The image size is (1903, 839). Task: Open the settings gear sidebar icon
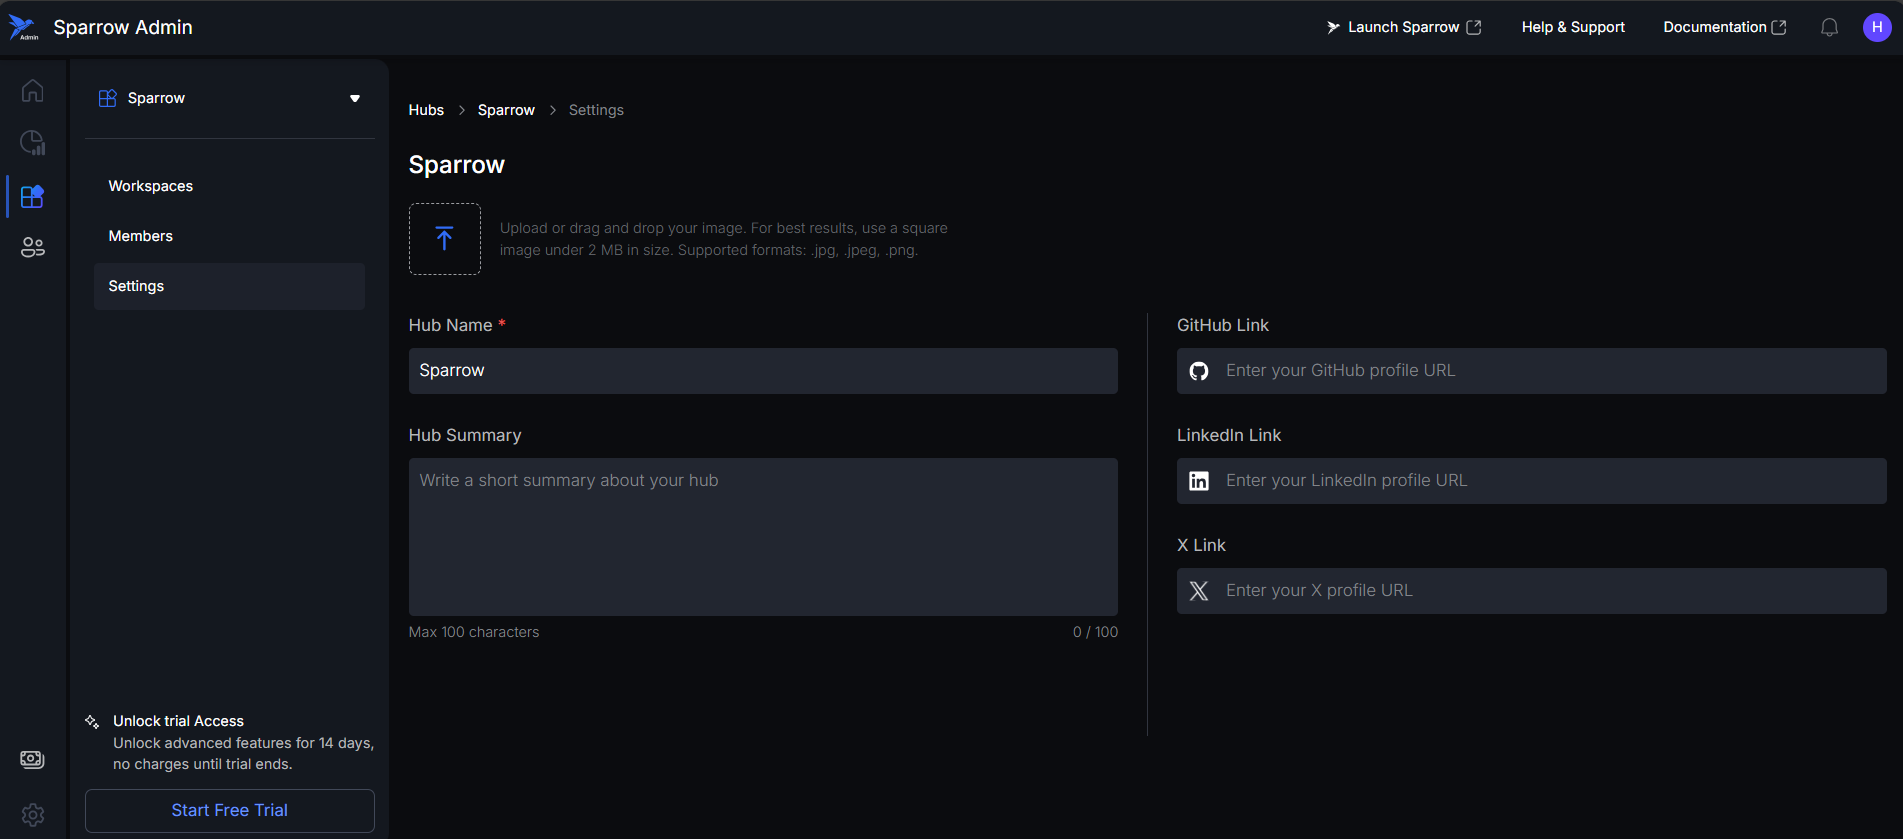[32, 814]
